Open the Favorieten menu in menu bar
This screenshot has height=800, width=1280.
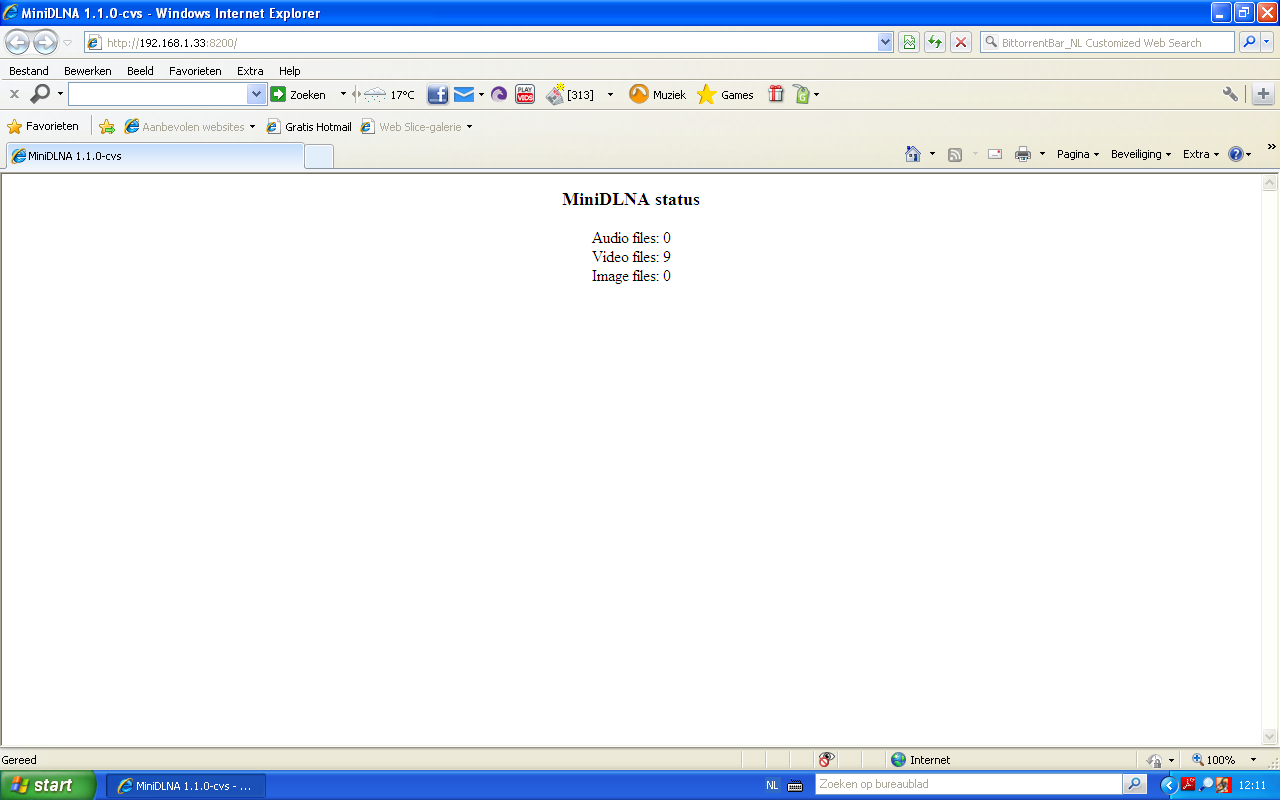tap(195, 71)
